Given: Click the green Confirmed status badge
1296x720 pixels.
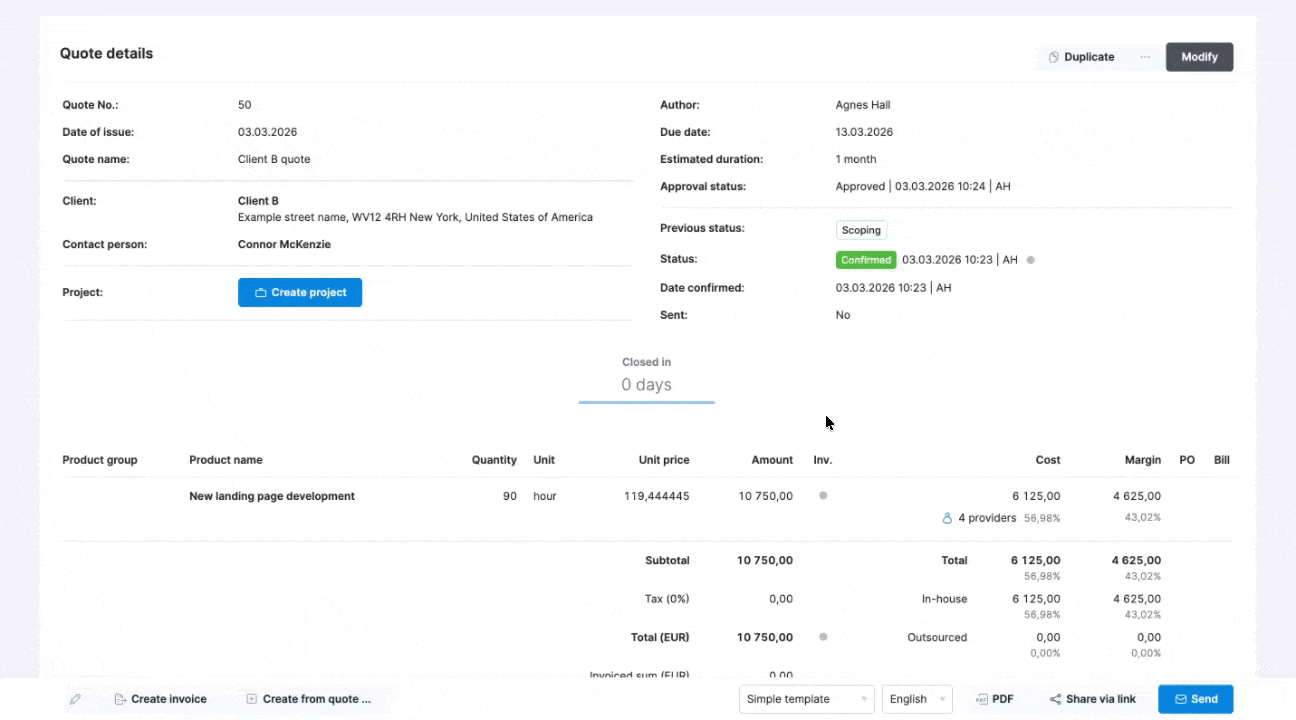Looking at the screenshot, I should click(866, 260).
